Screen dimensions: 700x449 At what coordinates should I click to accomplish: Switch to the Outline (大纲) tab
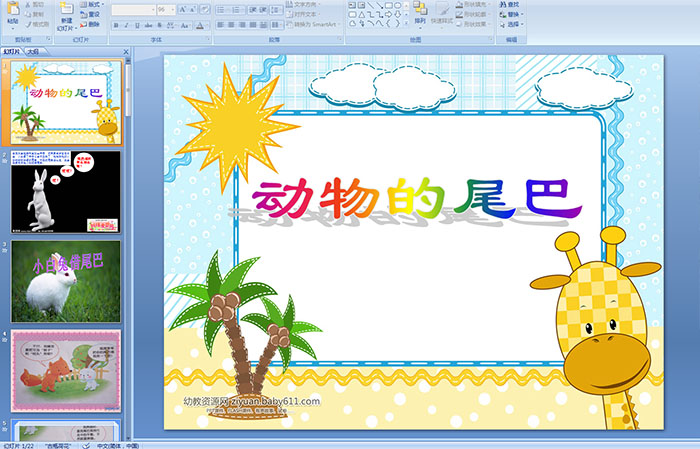tap(34, 50)
